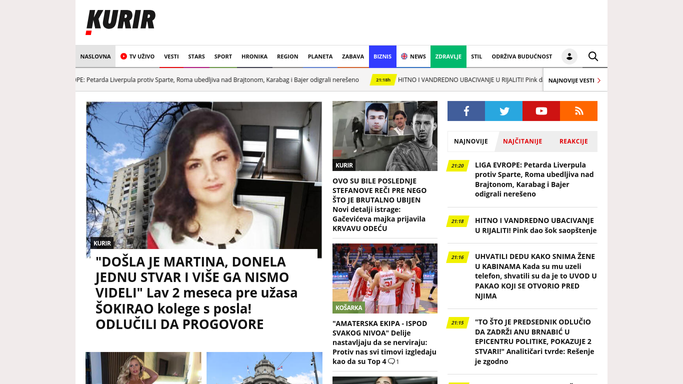Switch to the Reakcije tab

[x=573, y=141]
